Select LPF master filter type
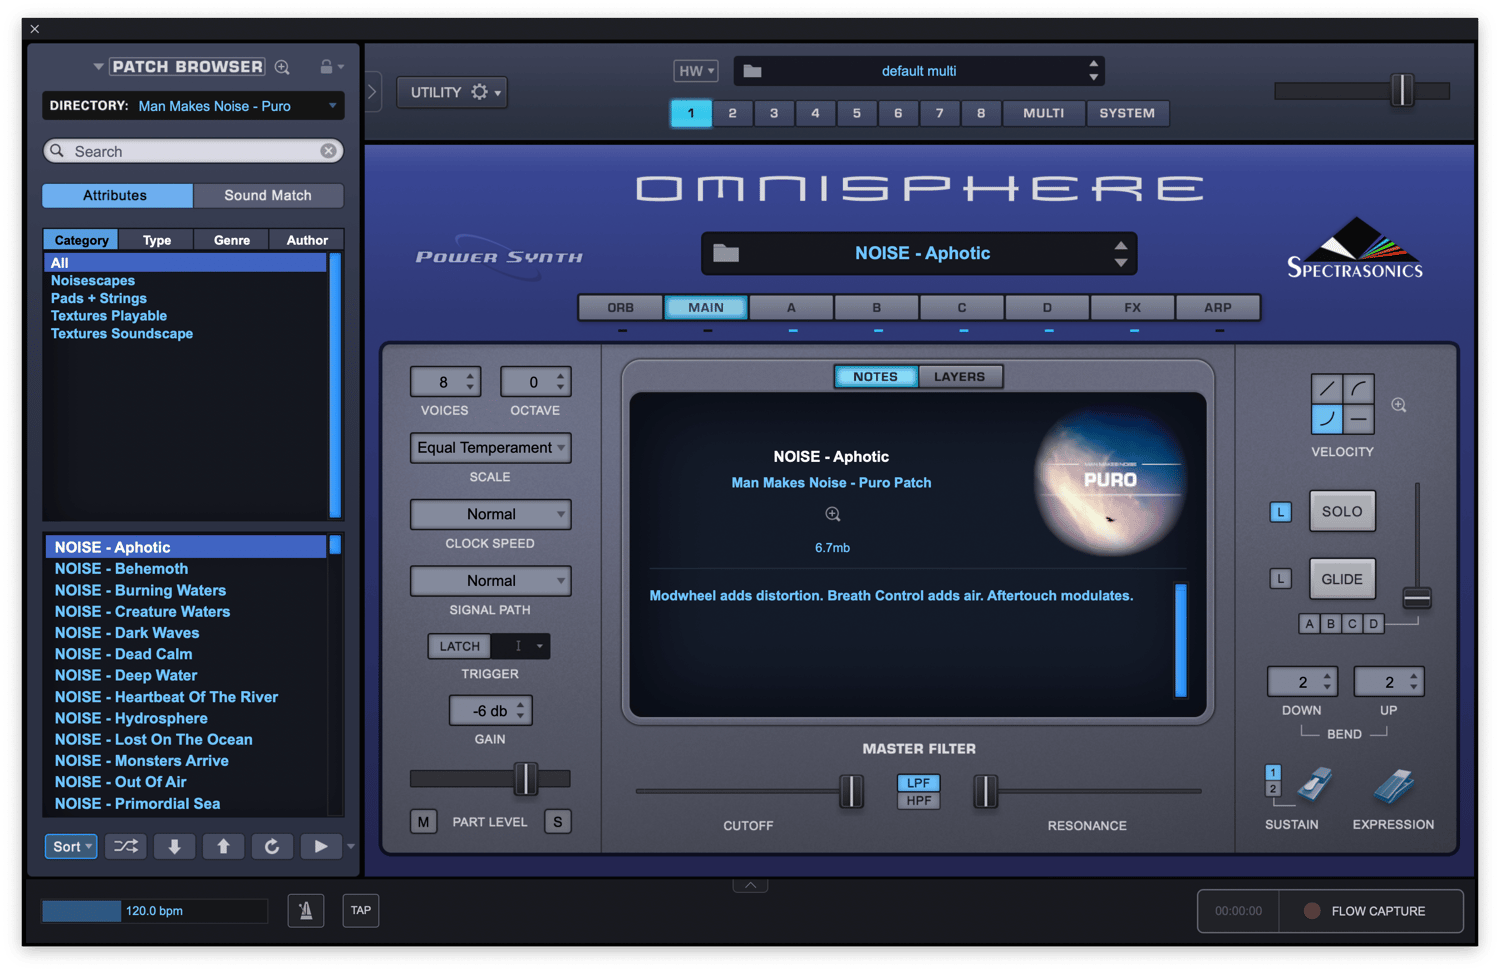 tap(918, 783)
